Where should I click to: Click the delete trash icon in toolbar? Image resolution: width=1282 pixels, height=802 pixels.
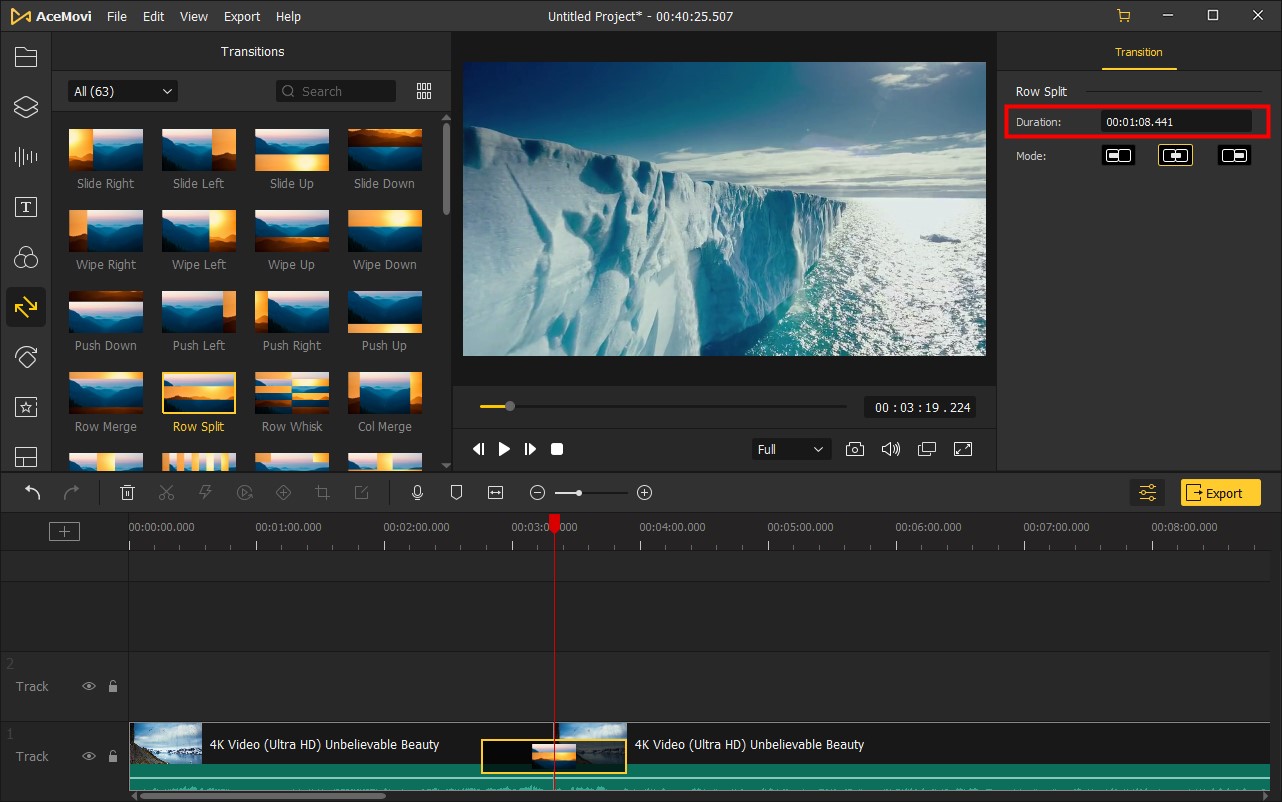127,493
